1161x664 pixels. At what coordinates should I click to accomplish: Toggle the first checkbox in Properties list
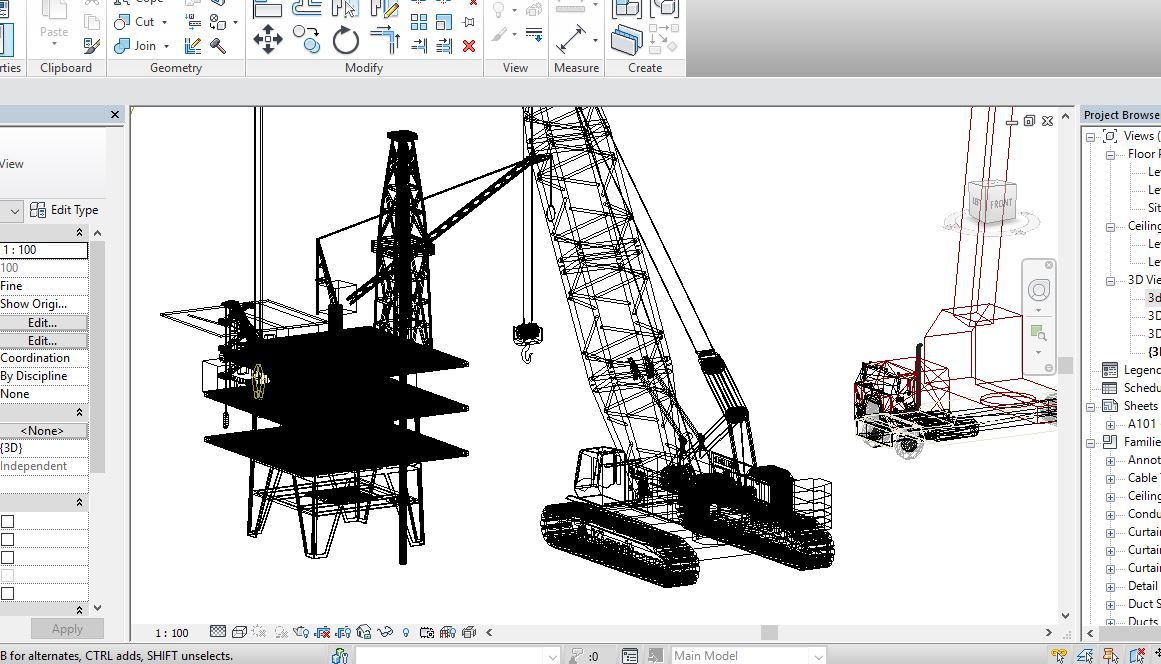[x=8, y=522]
